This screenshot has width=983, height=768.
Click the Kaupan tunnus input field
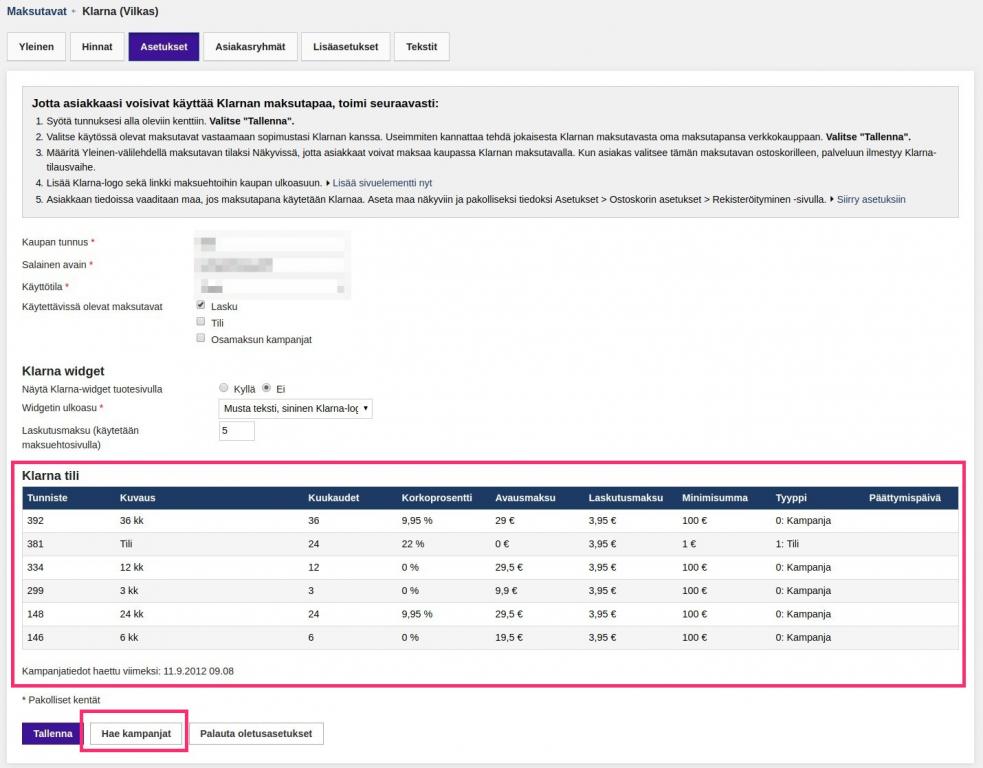[271, 243]
